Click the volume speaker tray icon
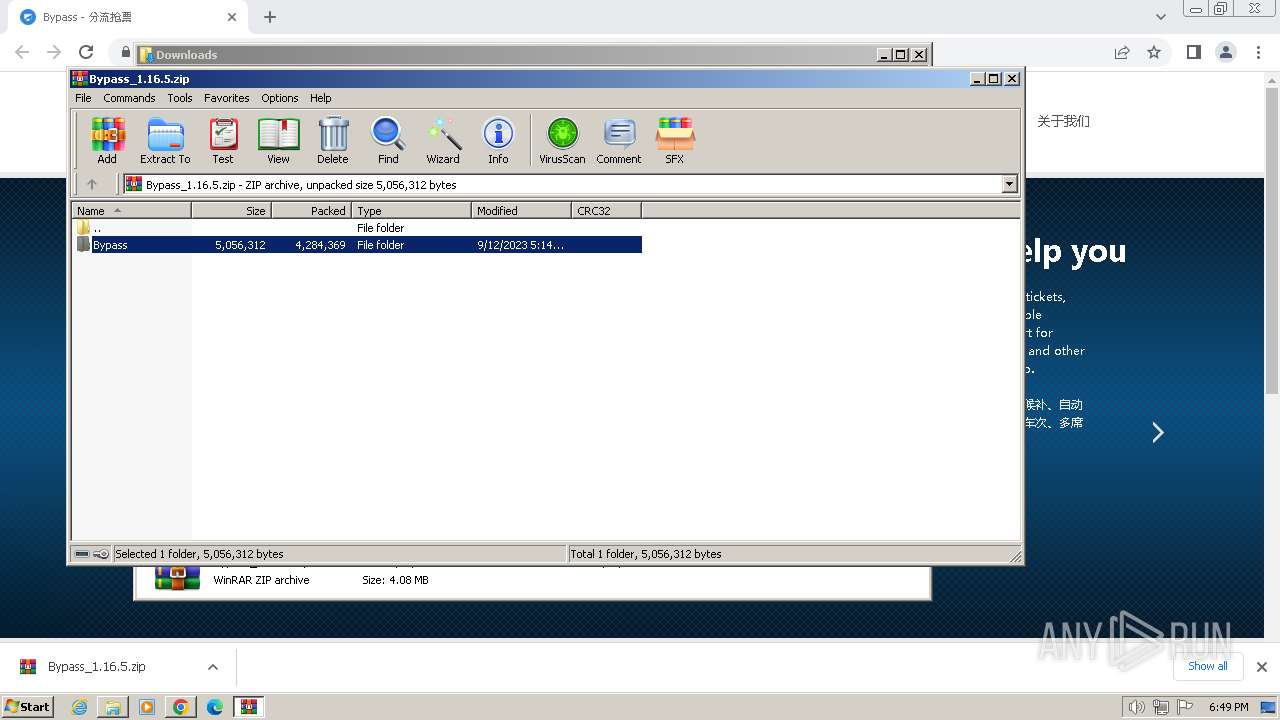1280x720 pixels. coord(1137,707)
